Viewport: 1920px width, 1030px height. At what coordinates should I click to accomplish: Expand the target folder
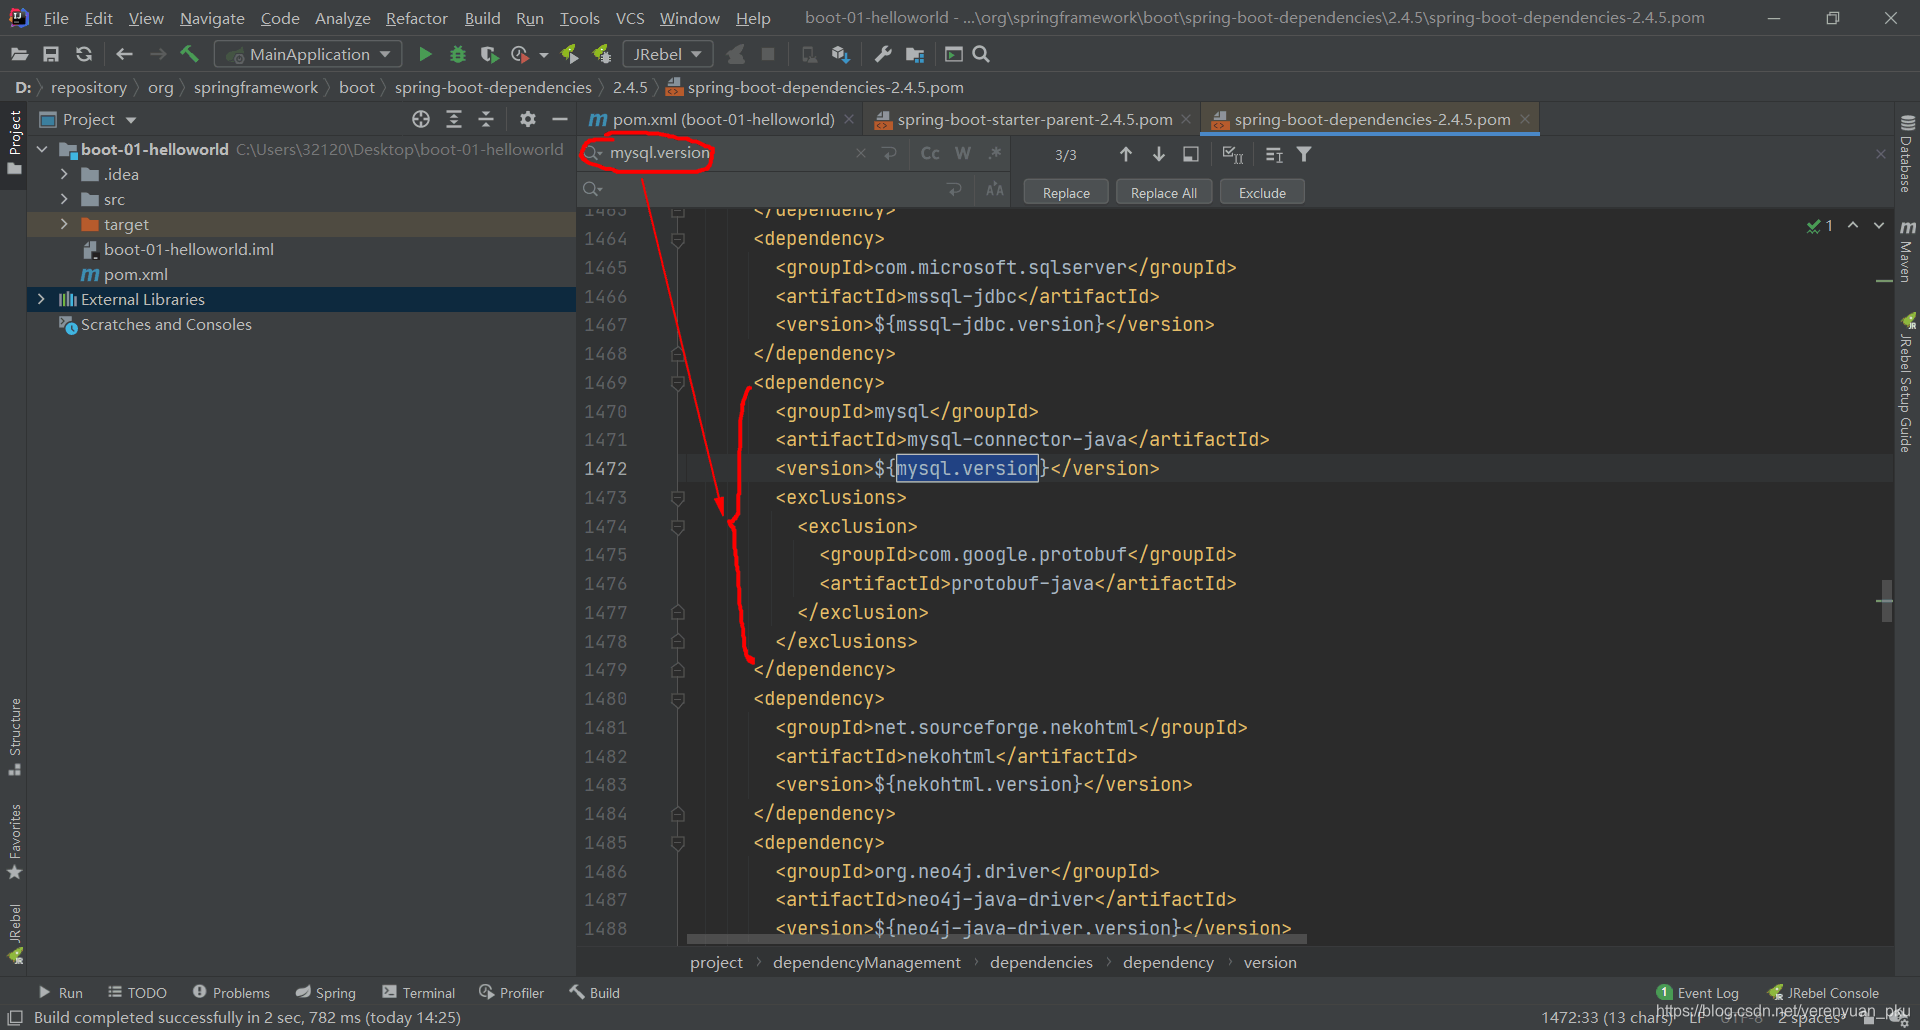point(64,224)
